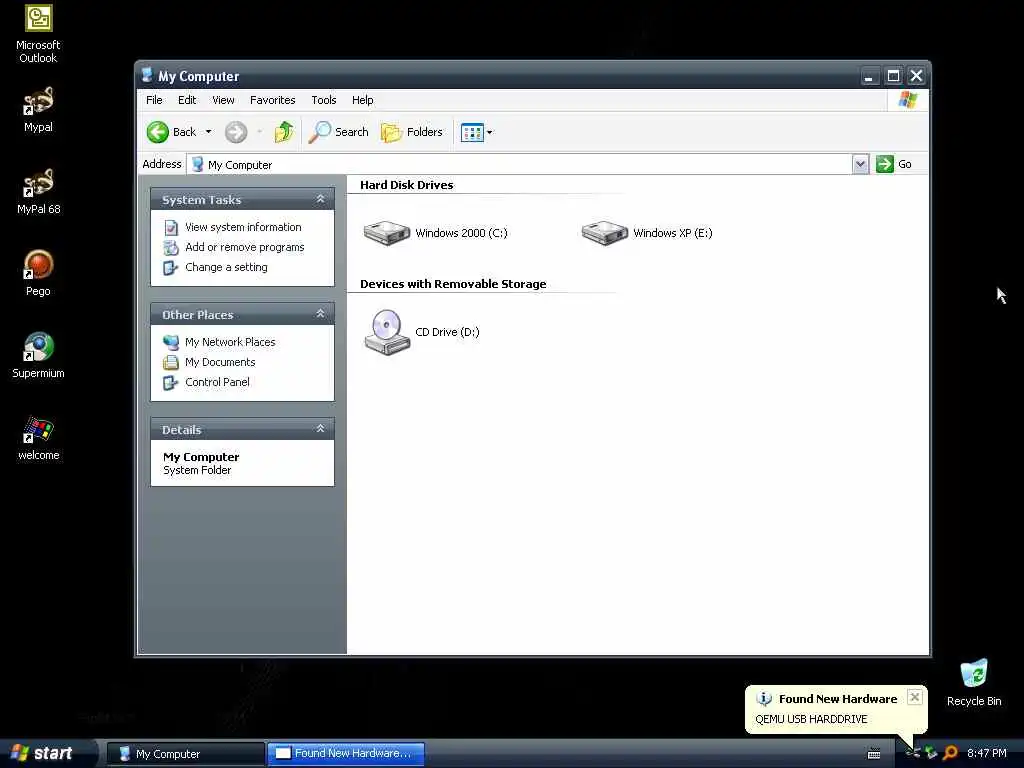Screen dimensions: 1024x768
Task: Open the Back history dropdown arrow
Action: [x=208, y=132]
